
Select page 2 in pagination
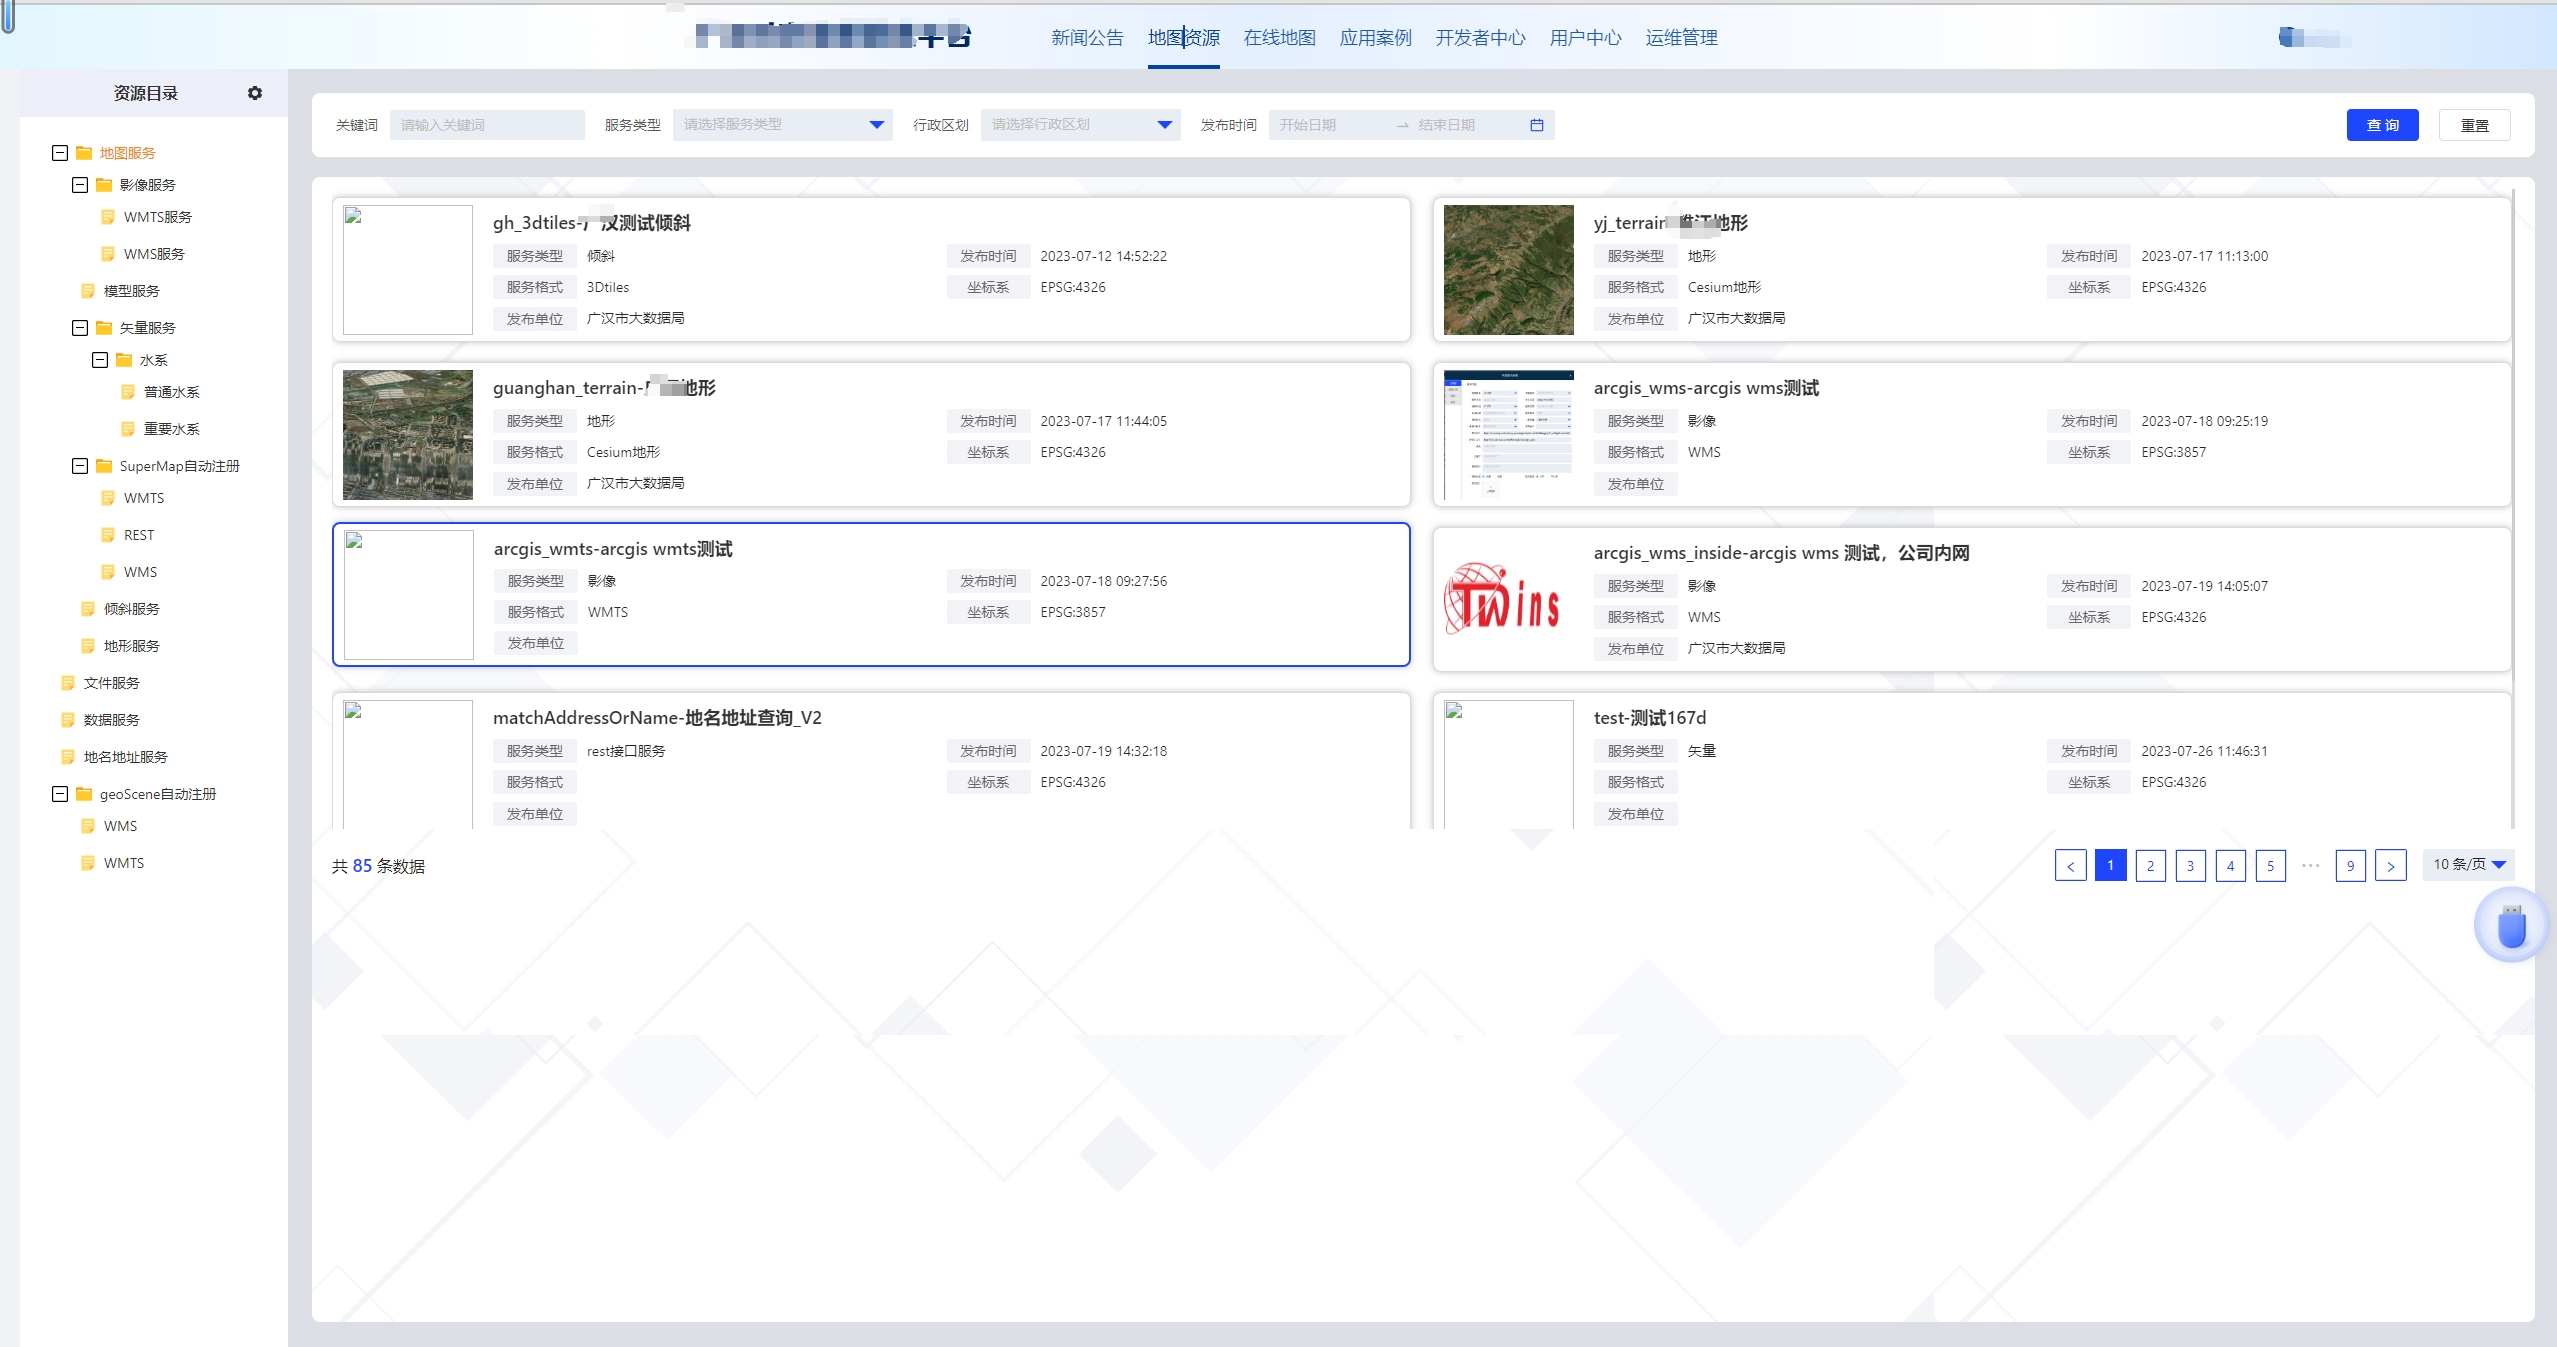pos(2149,864)
